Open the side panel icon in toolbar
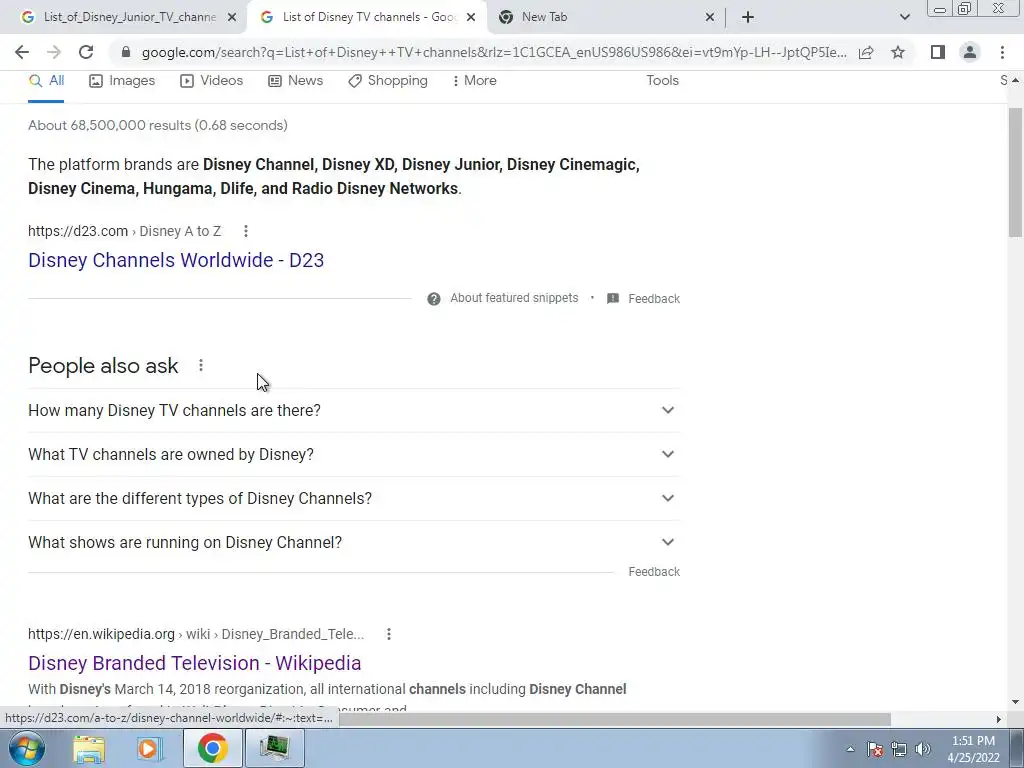 coord(938,52)
